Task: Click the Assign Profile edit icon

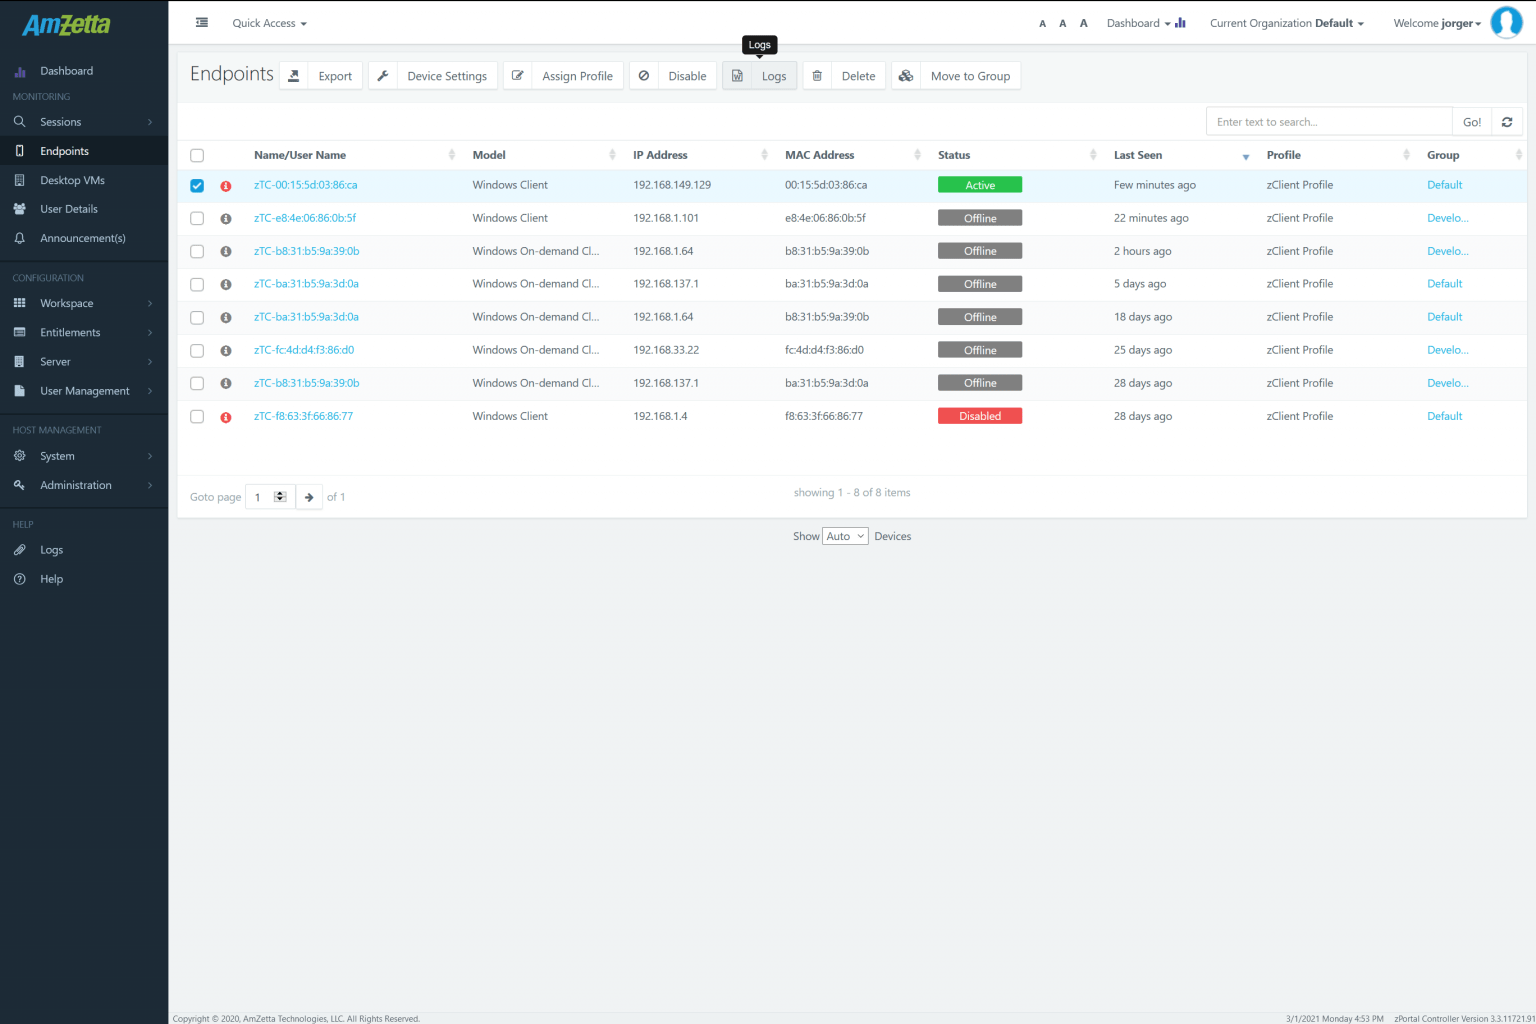Action: point(517,75)
